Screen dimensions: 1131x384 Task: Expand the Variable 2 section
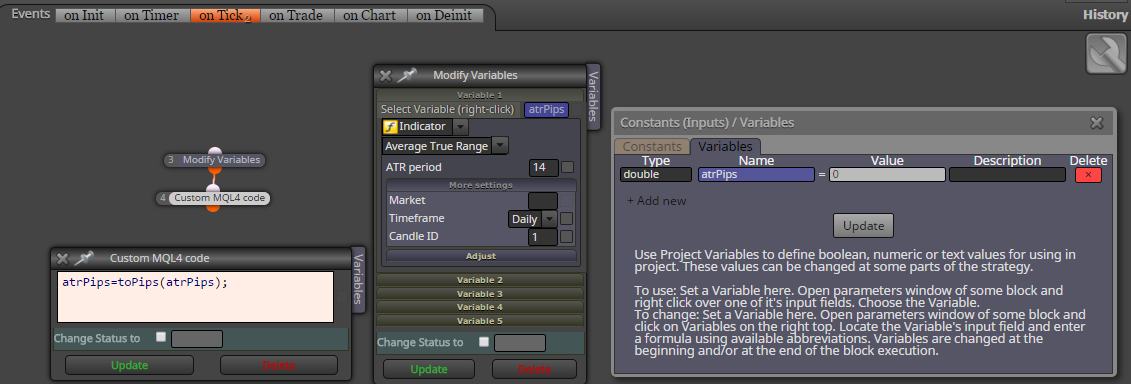click(x=480, y=280)
